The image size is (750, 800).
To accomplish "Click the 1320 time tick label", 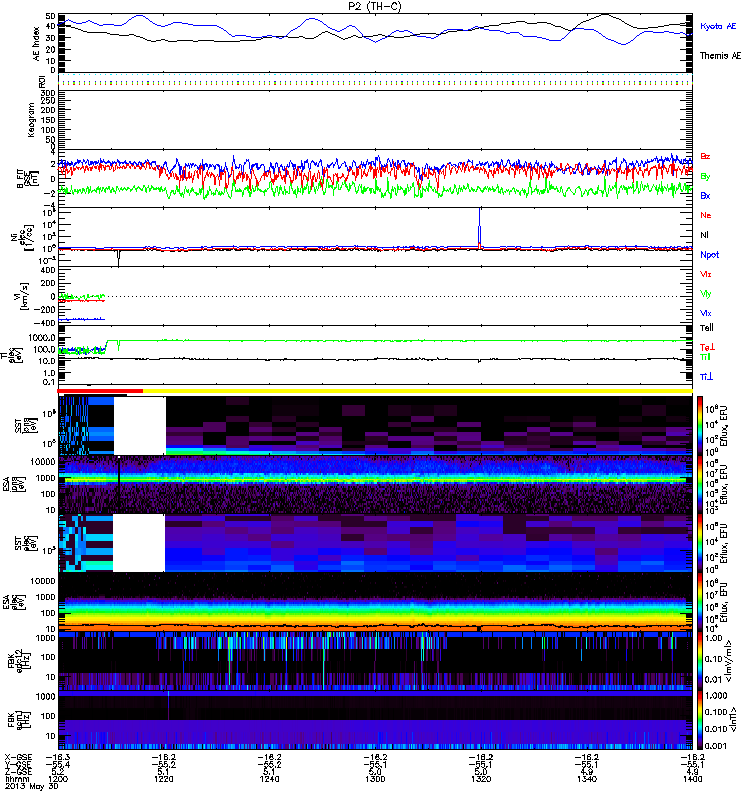I will (481, 779).
